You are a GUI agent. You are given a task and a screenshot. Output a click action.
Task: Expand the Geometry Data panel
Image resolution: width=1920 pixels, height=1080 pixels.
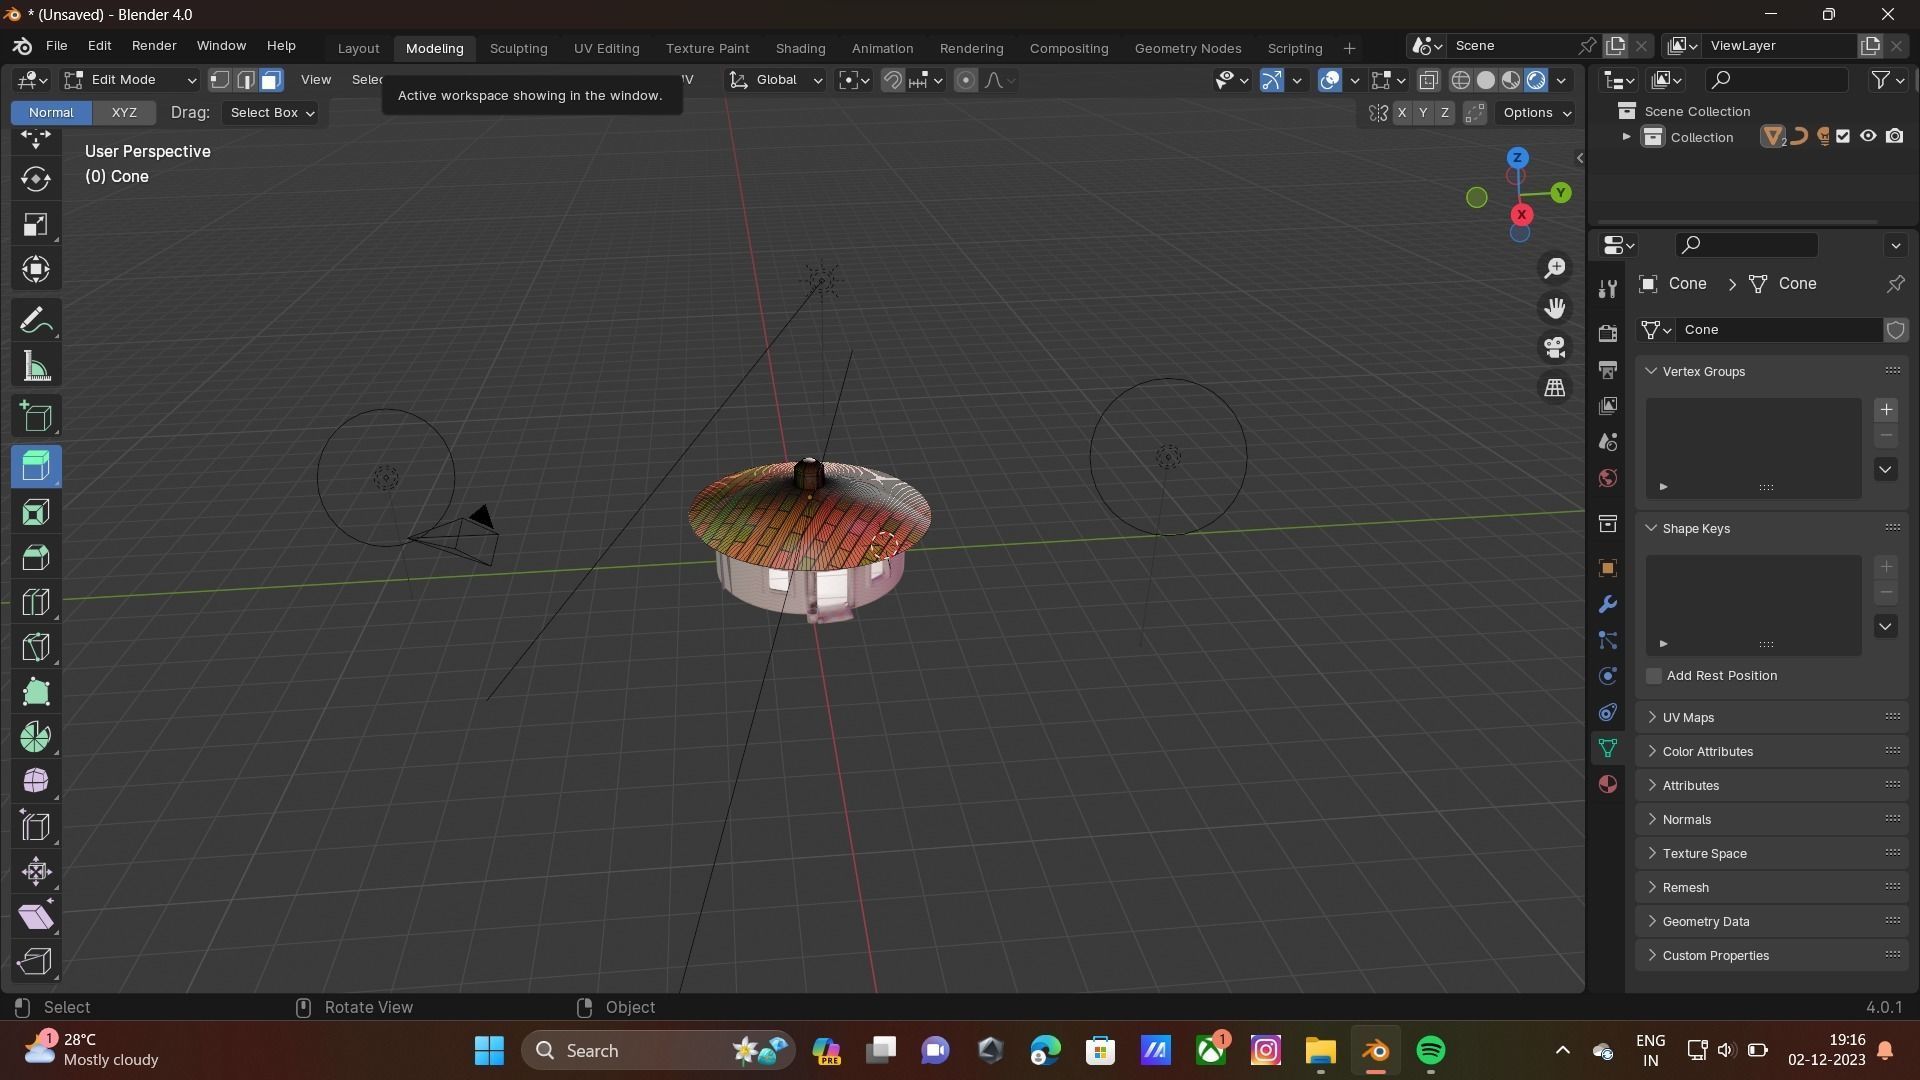(1651, 921)
